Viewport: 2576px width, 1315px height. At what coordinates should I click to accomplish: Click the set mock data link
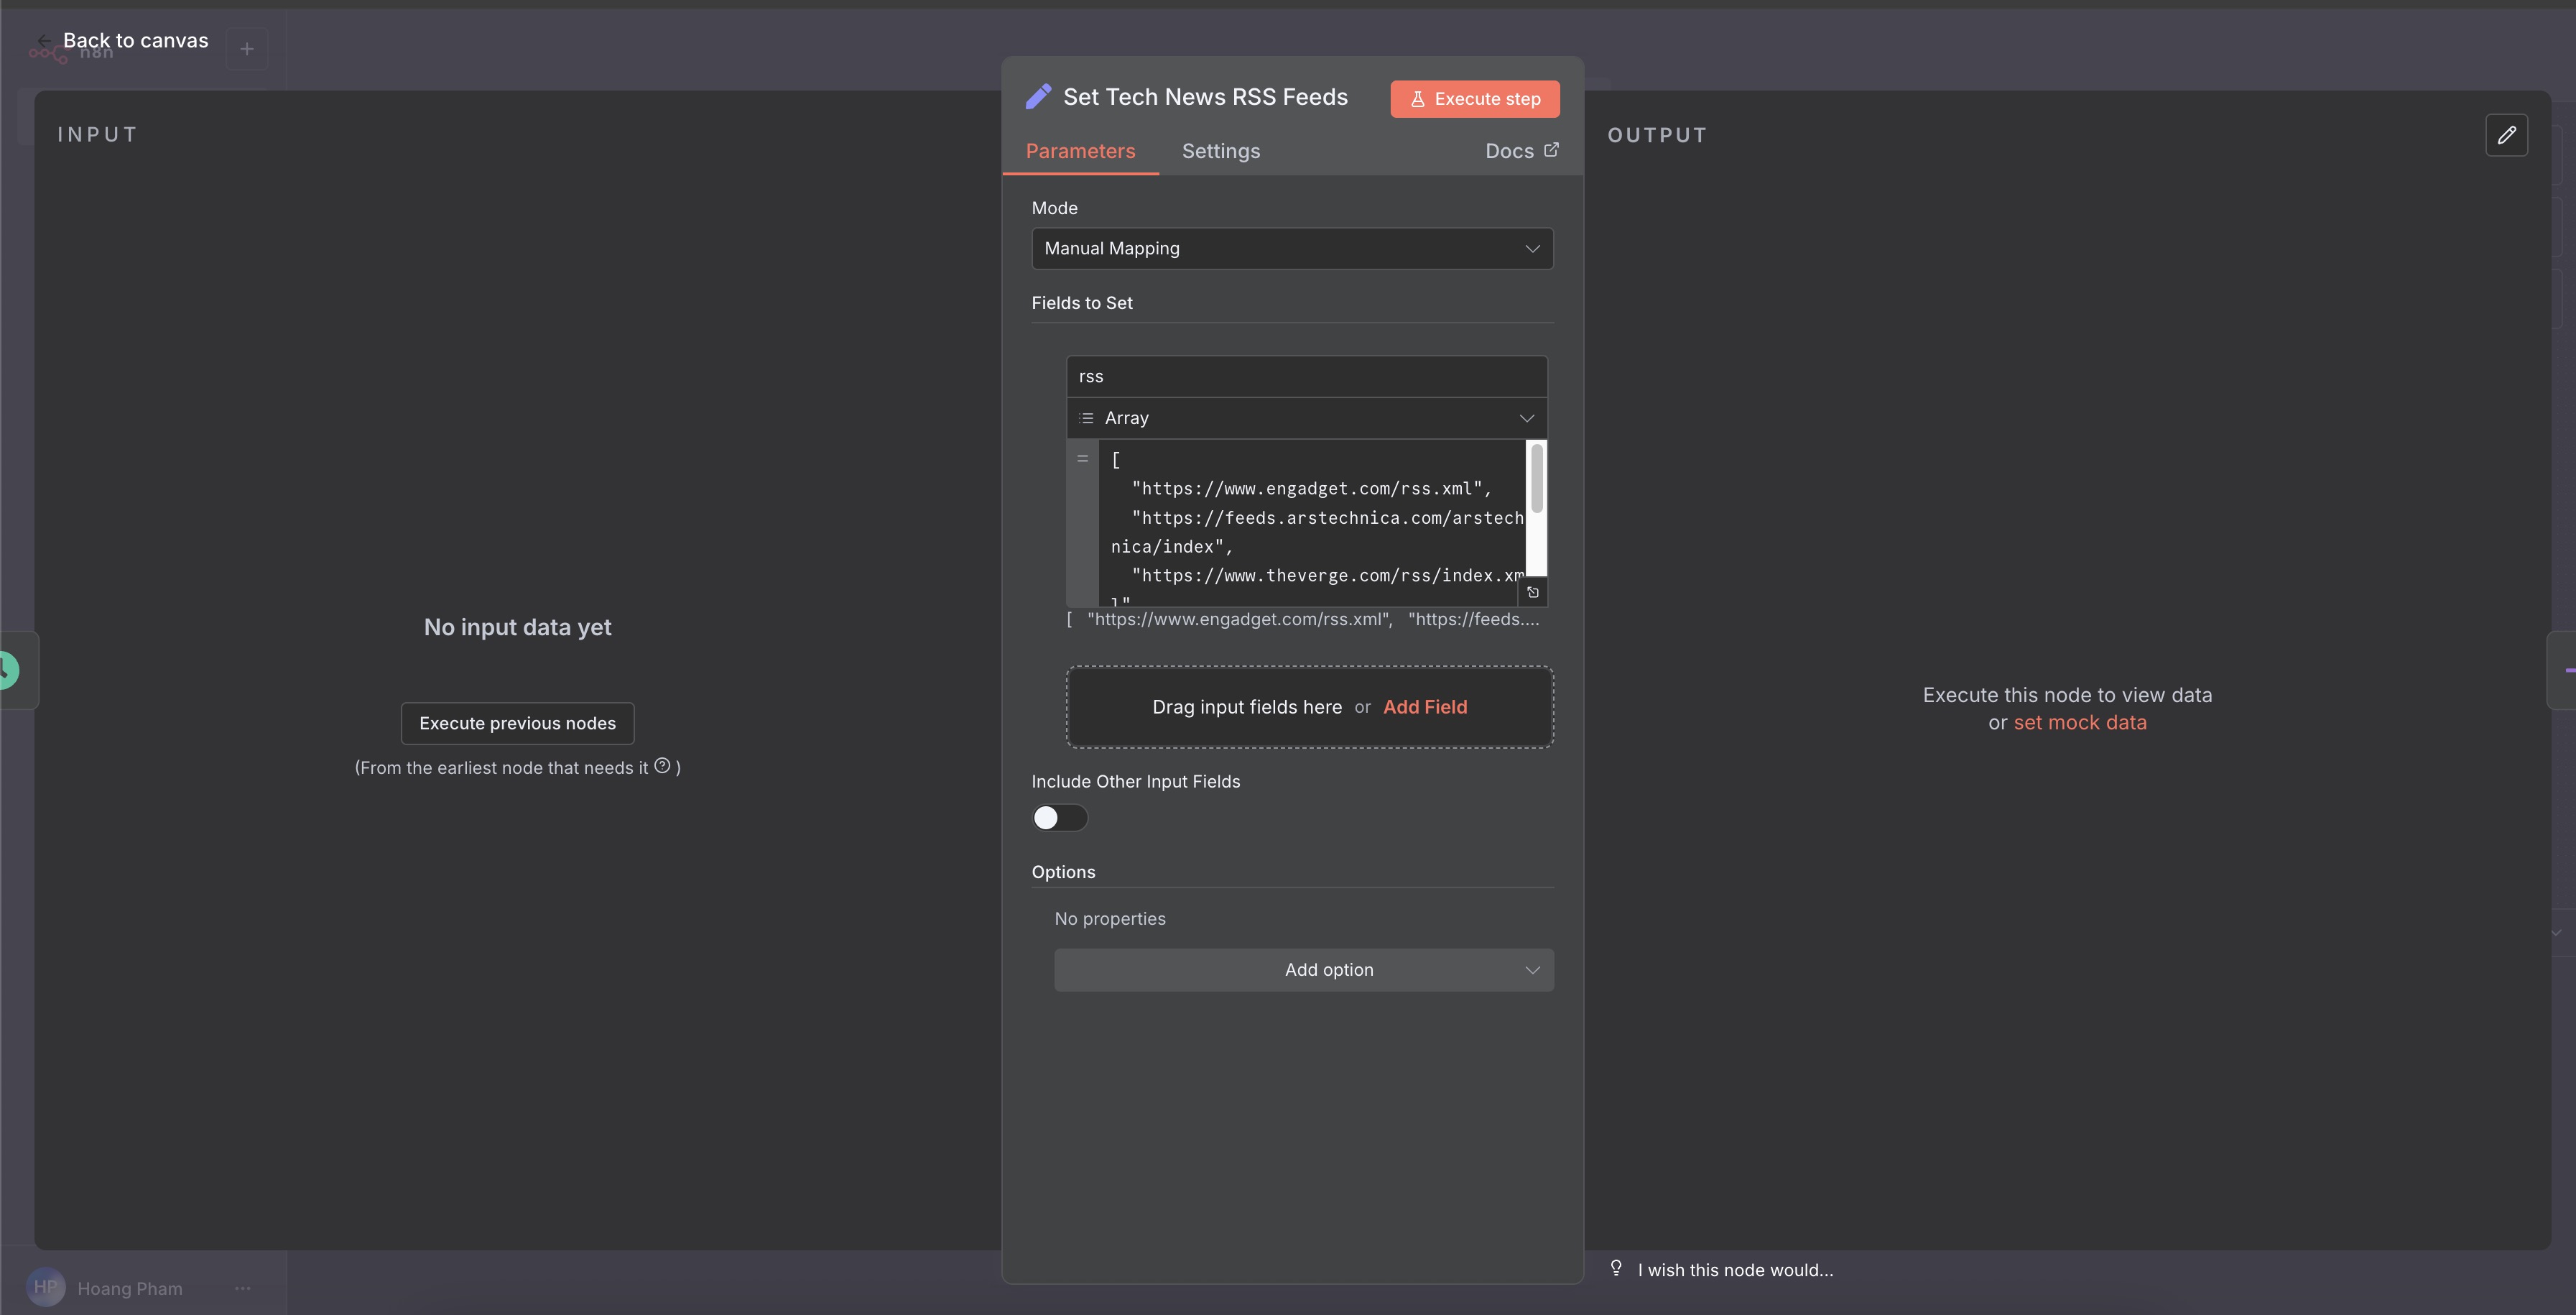coord(2080,722)
